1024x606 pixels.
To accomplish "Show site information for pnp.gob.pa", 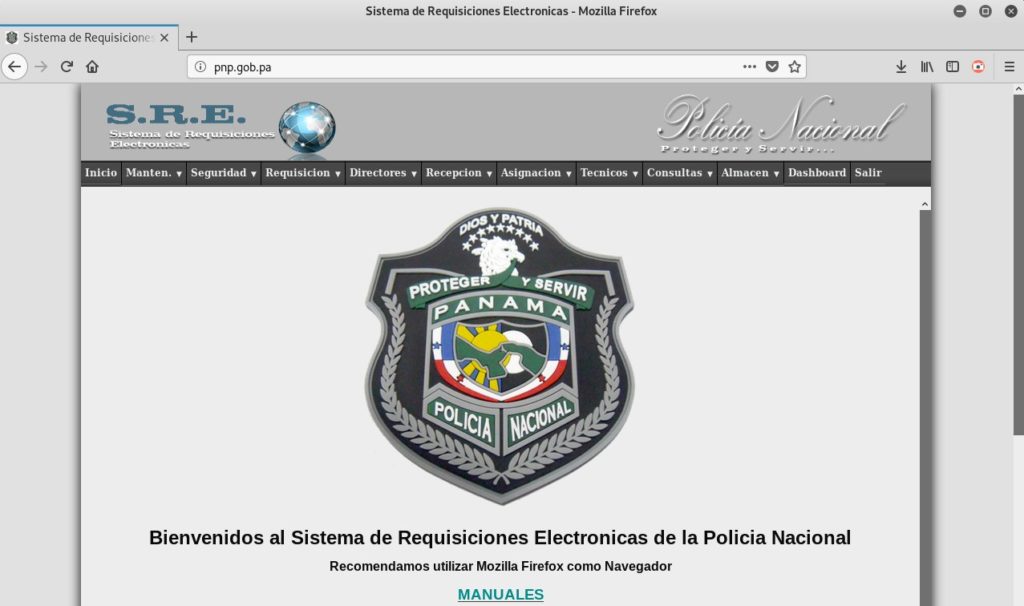I will click(200, 67).
